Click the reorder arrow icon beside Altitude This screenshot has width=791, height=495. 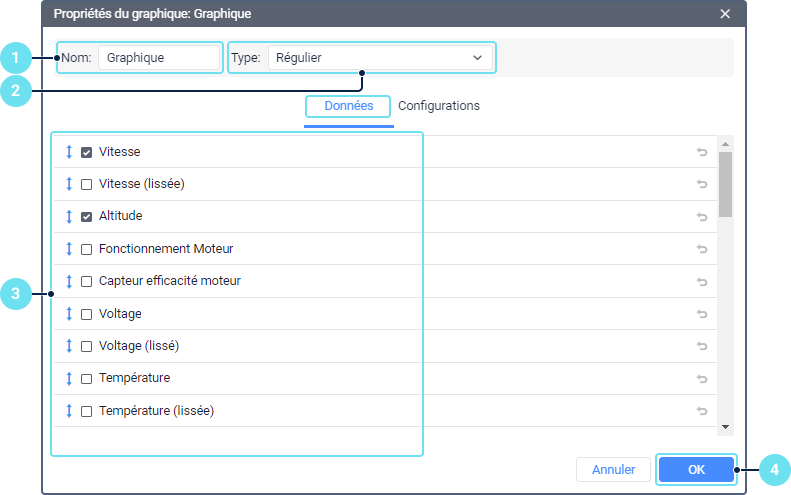tap(69, 216)
